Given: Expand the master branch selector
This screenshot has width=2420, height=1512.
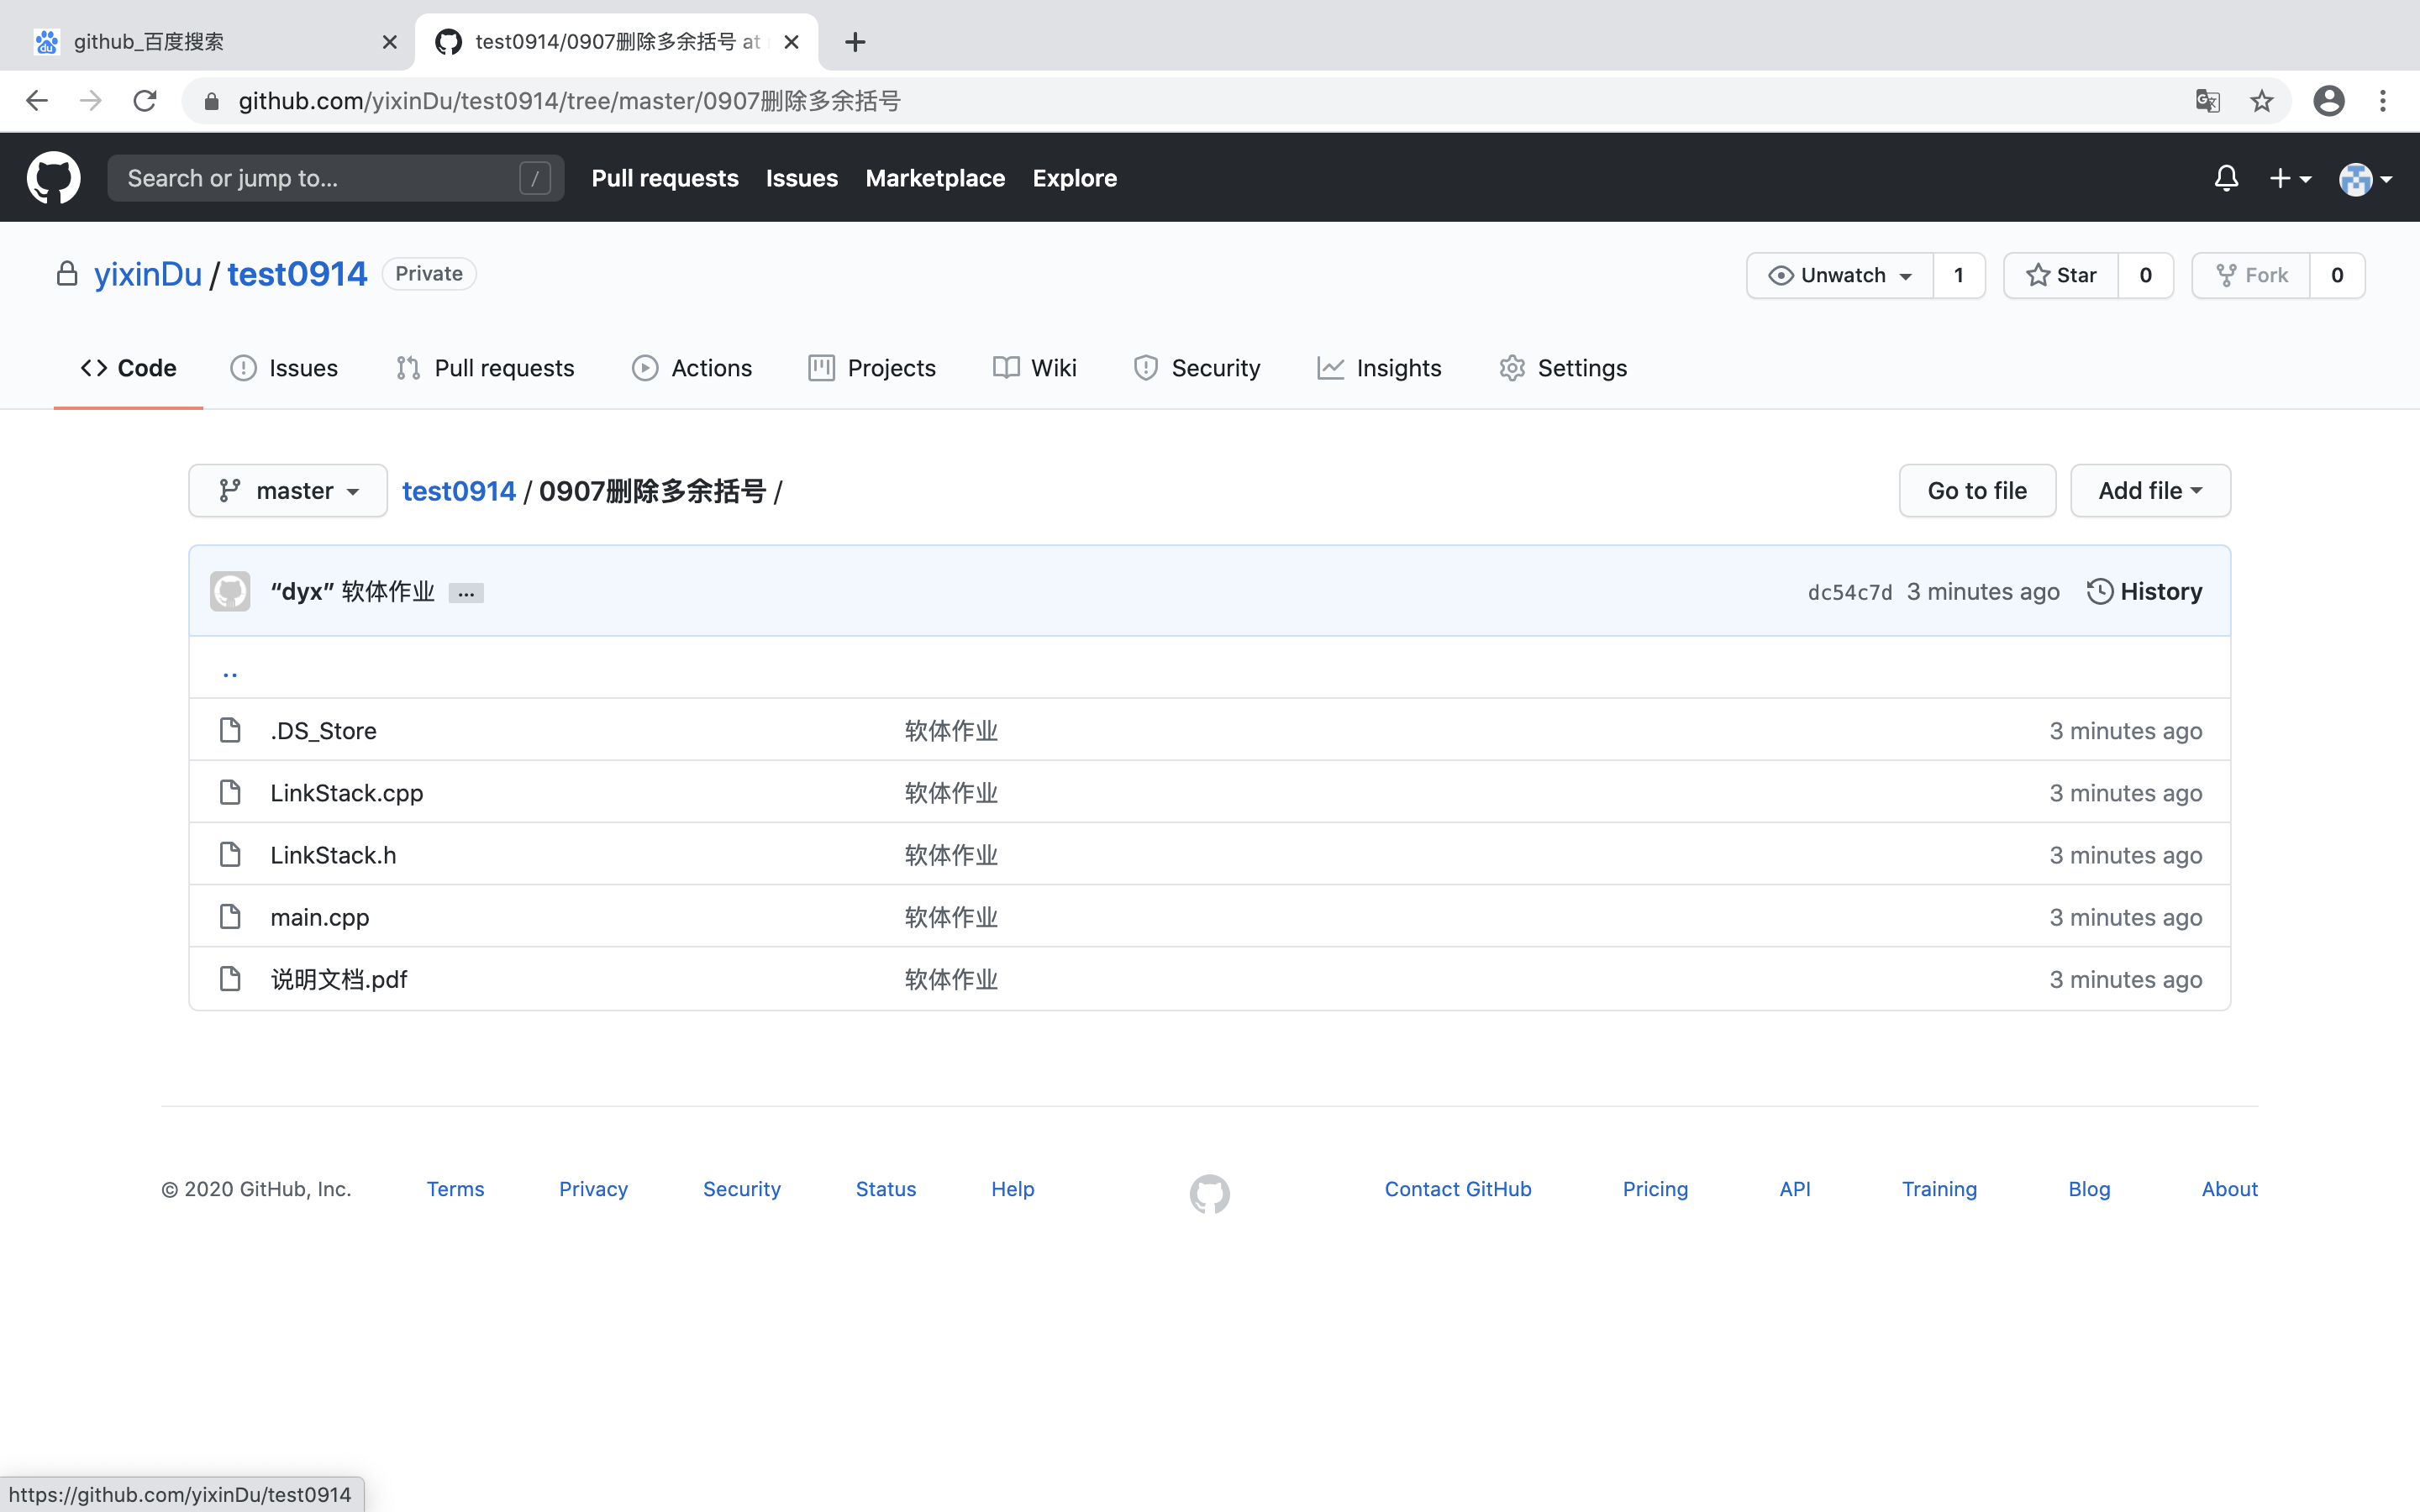Looking at the screenshot, I should coord(287,490).
